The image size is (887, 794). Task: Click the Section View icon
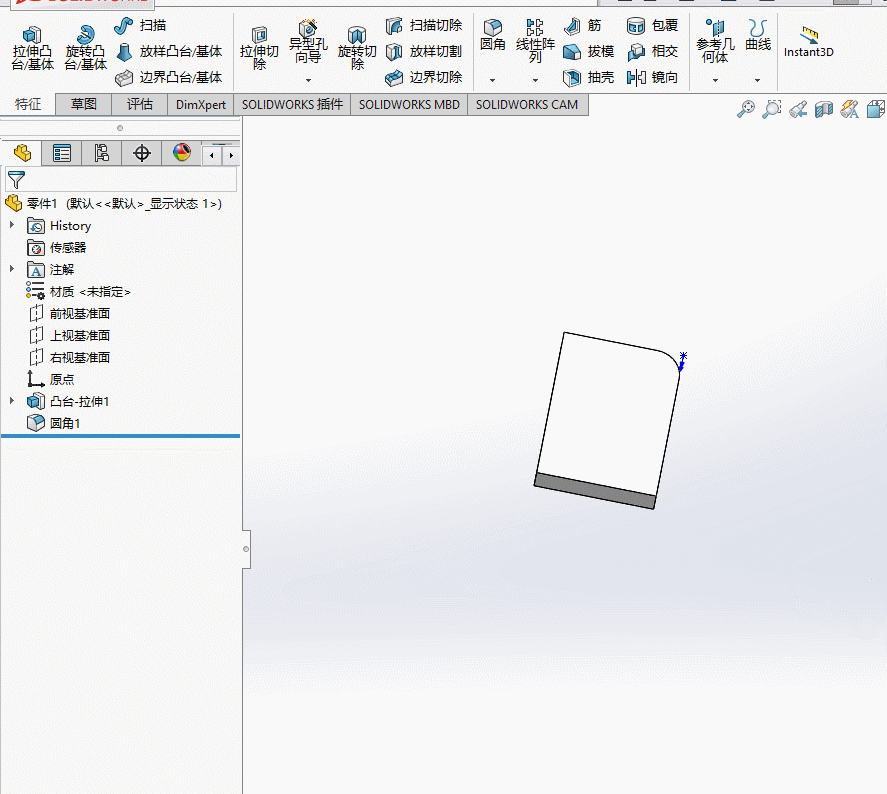coord(824,109)
